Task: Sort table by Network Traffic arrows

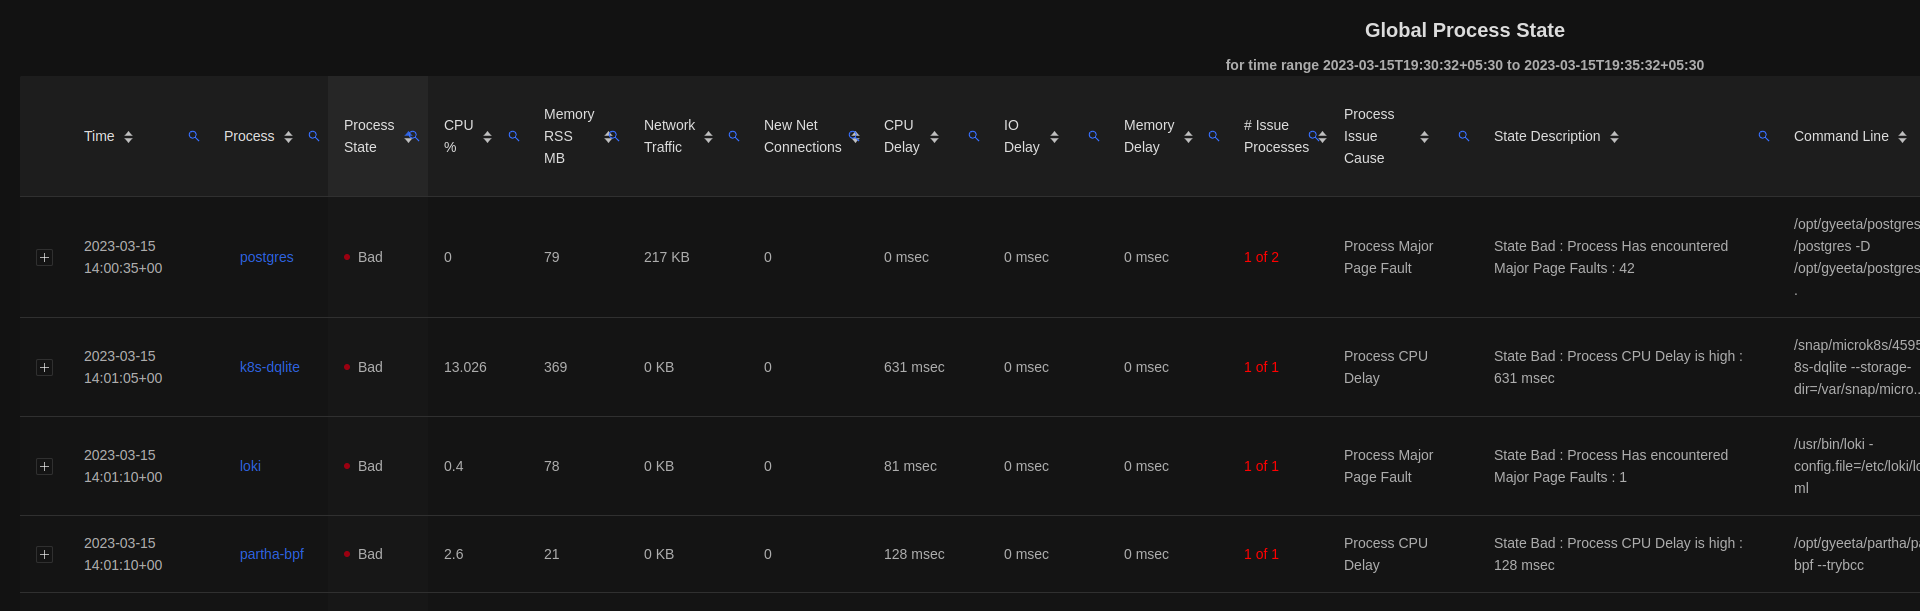Action: [x=708, y=137]
